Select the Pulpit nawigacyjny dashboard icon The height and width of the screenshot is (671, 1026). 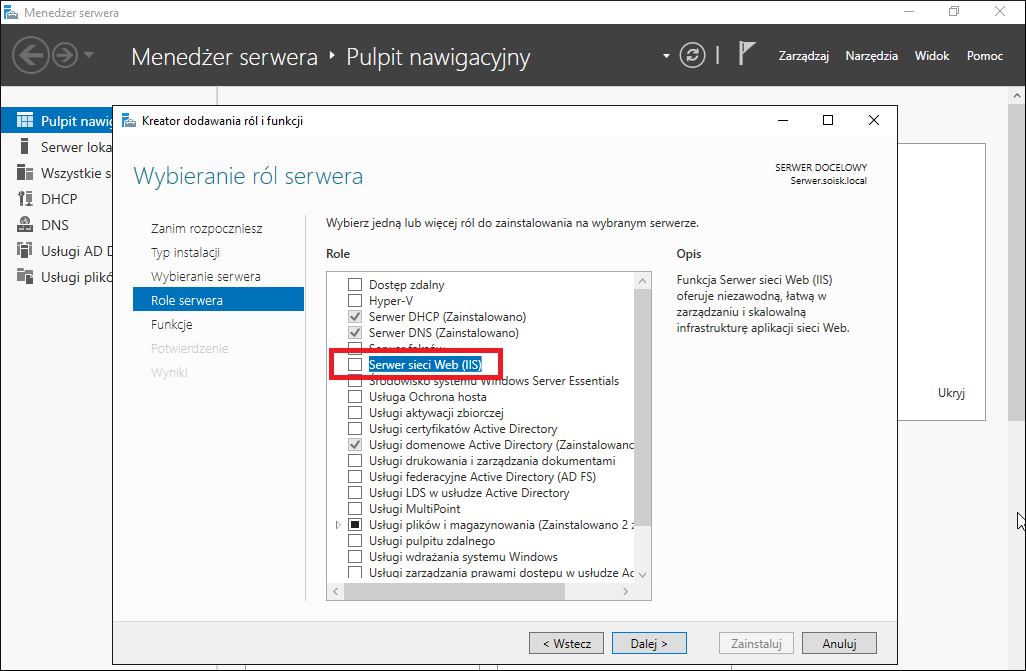[x=25, y=120]
